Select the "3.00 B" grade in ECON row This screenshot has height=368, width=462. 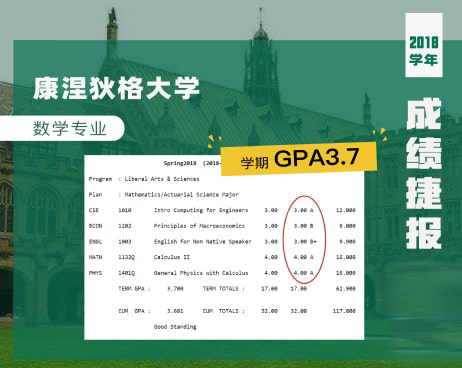pyautogui.click(x=303, y=226)
